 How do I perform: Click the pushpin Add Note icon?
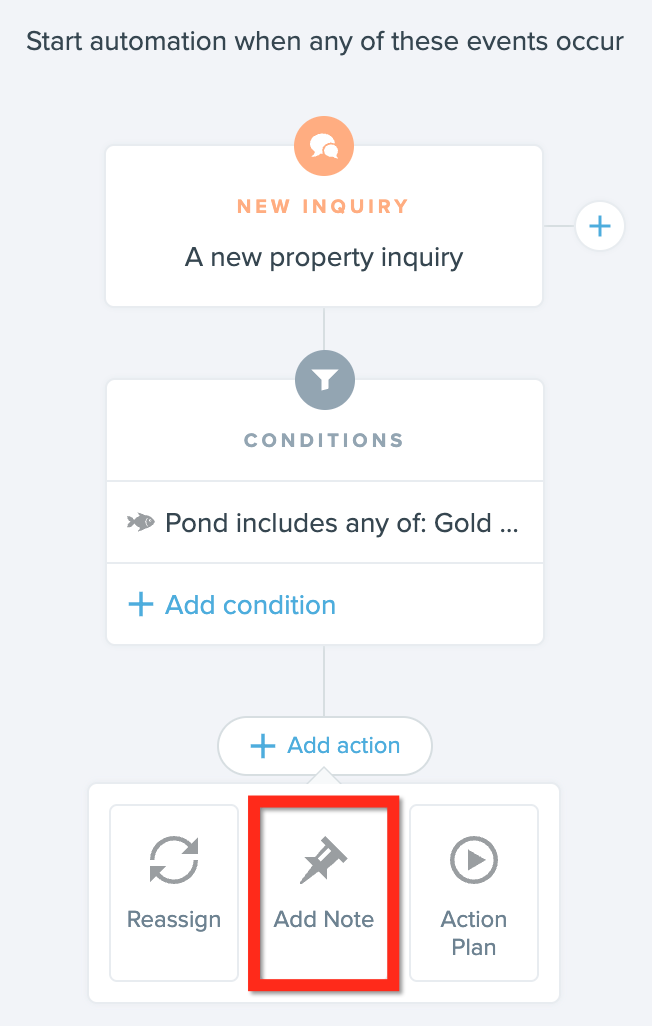(323, 861)
